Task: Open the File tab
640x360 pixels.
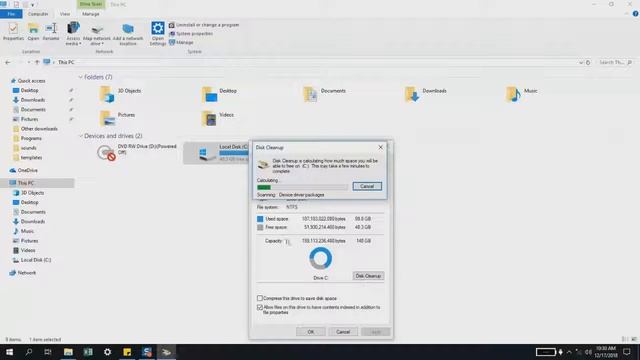Action: coord(11,14)
